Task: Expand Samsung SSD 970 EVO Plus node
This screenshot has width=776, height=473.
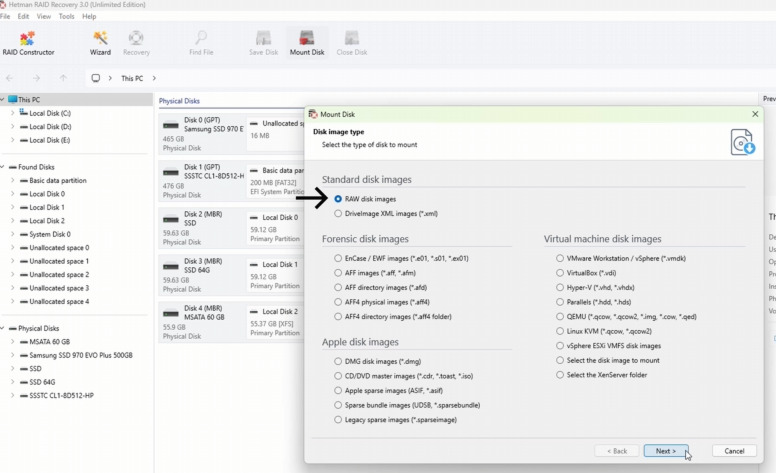Action: [12, 355]
